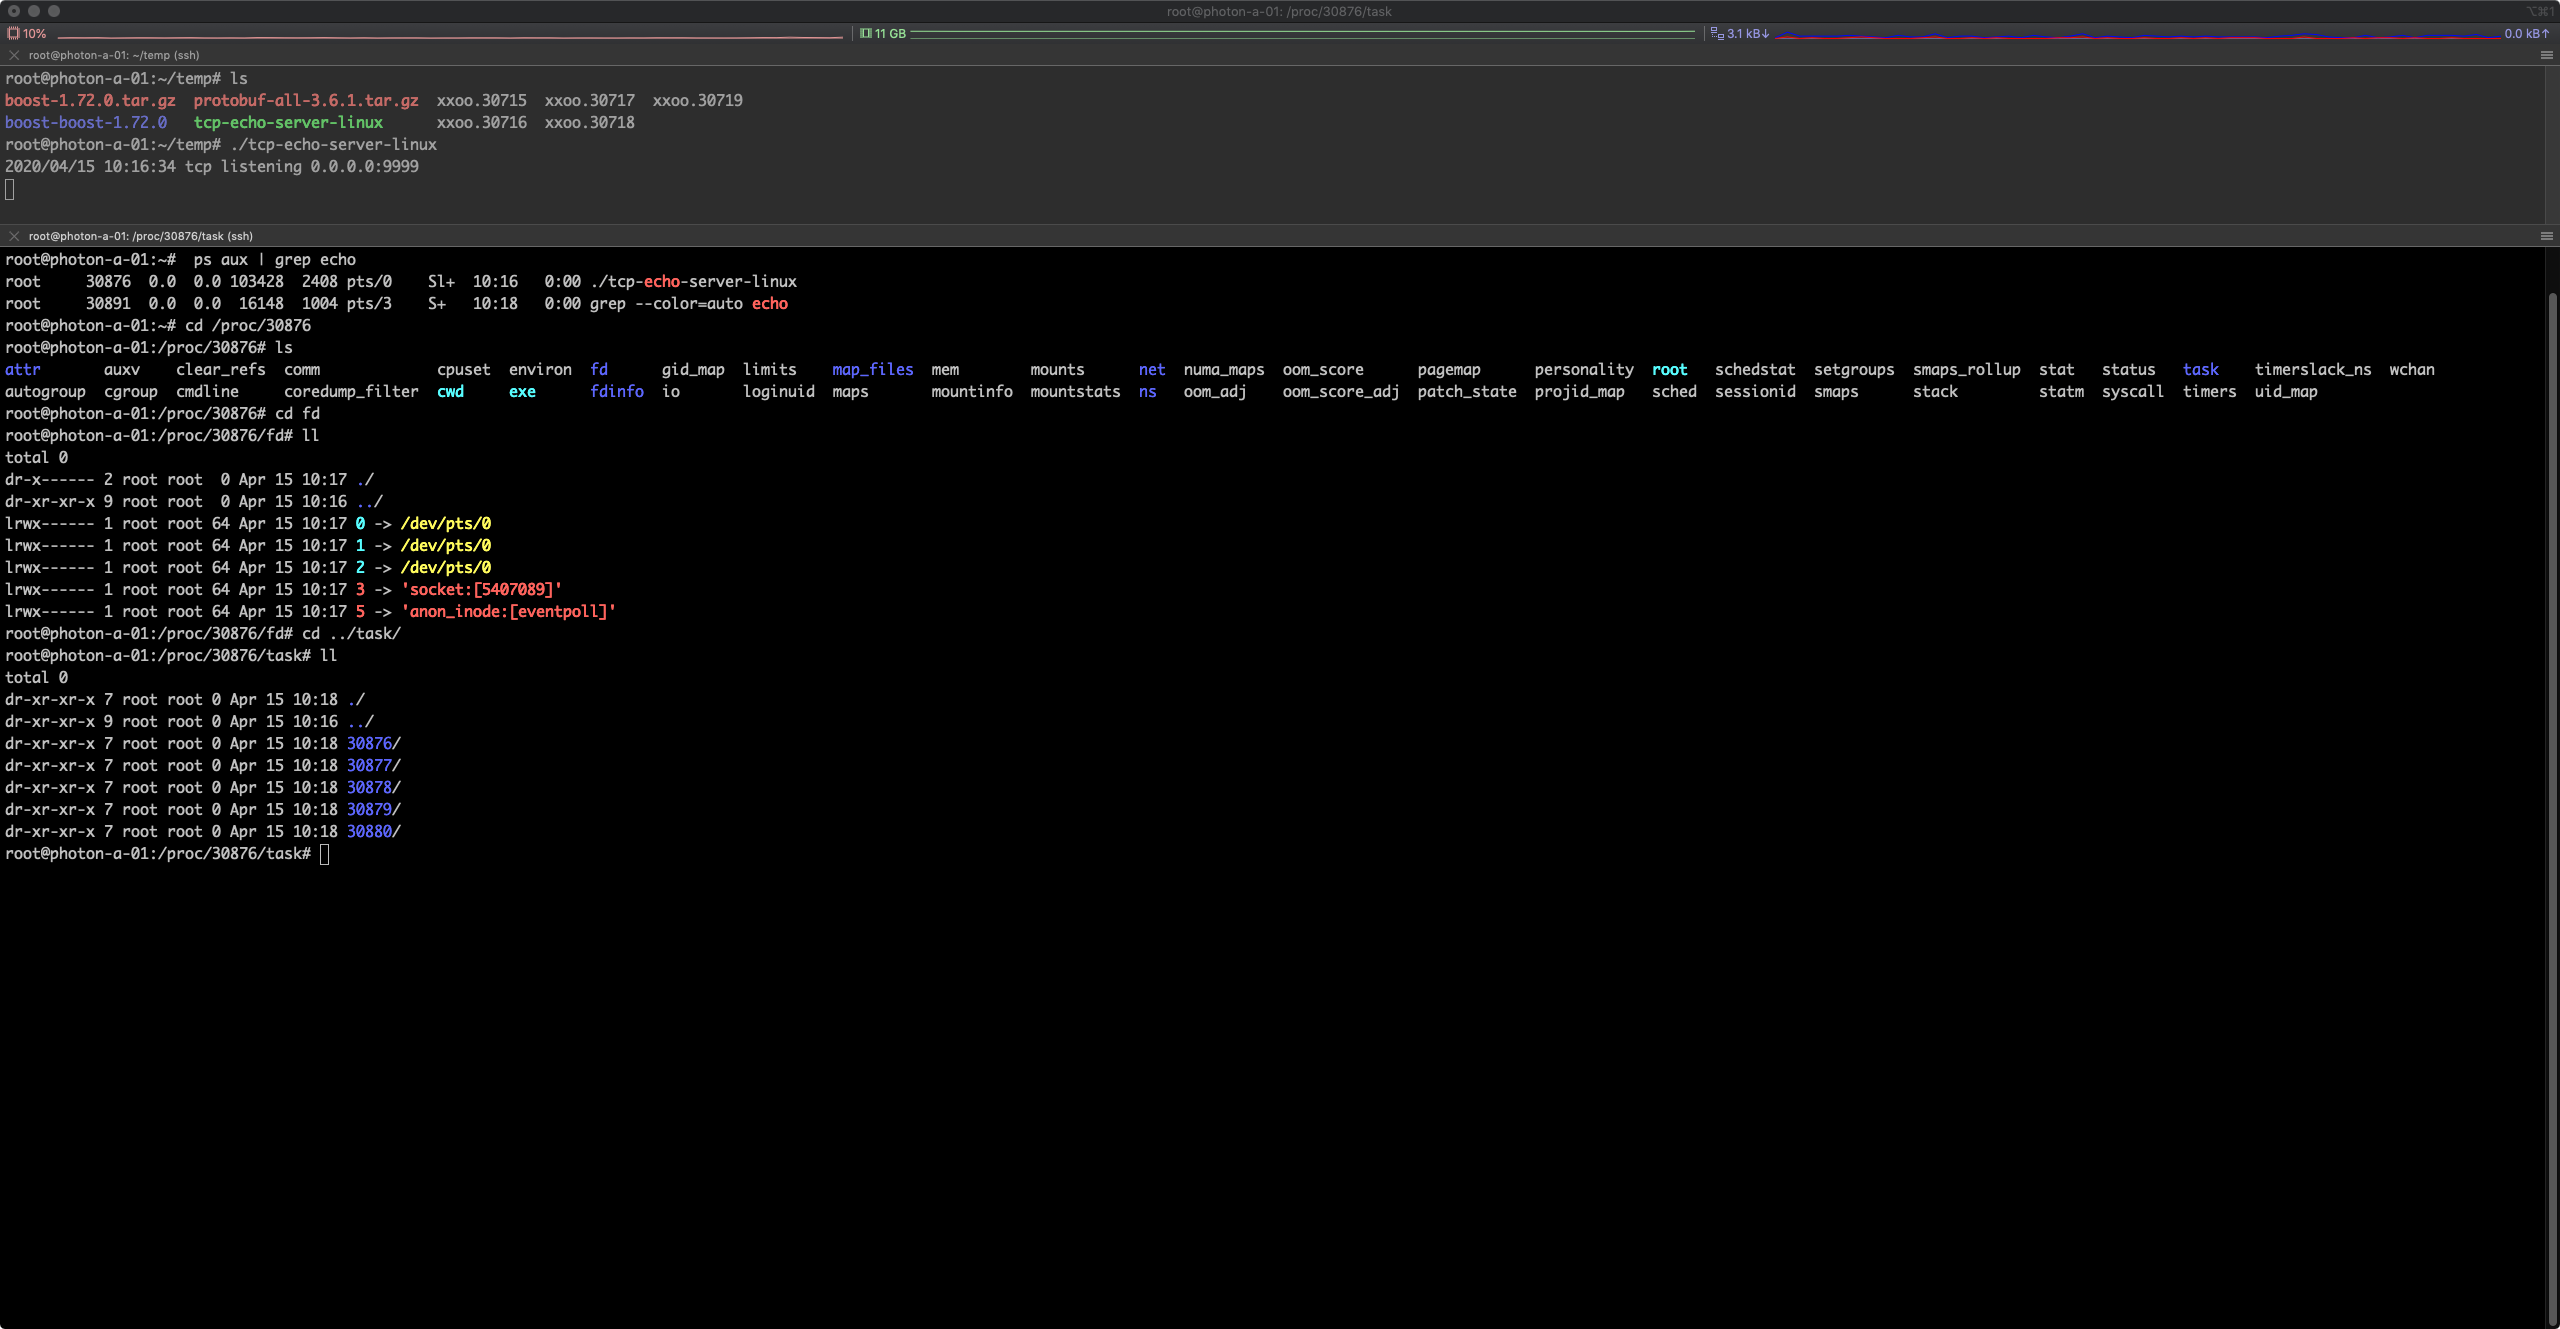Click boost-1.72.0.tar.gz file name
Image resolution: width=2560 pixels, height=1329 pixels.
pos(90,100)
